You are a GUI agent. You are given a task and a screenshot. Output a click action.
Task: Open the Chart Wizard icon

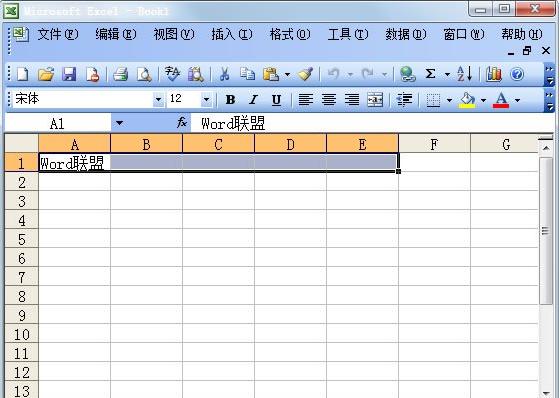pyautogui.click(x=493, y=74)
